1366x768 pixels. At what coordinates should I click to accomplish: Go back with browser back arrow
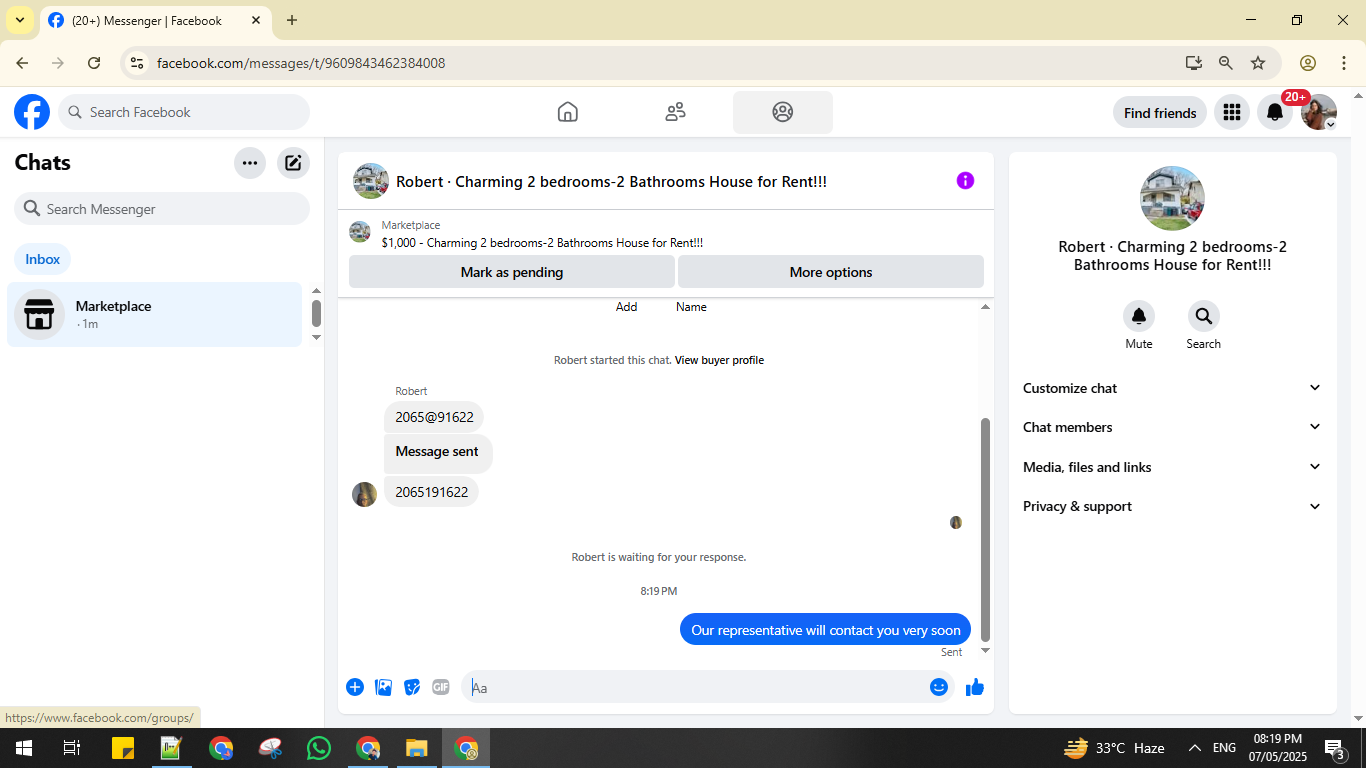[x=22, y=63]
